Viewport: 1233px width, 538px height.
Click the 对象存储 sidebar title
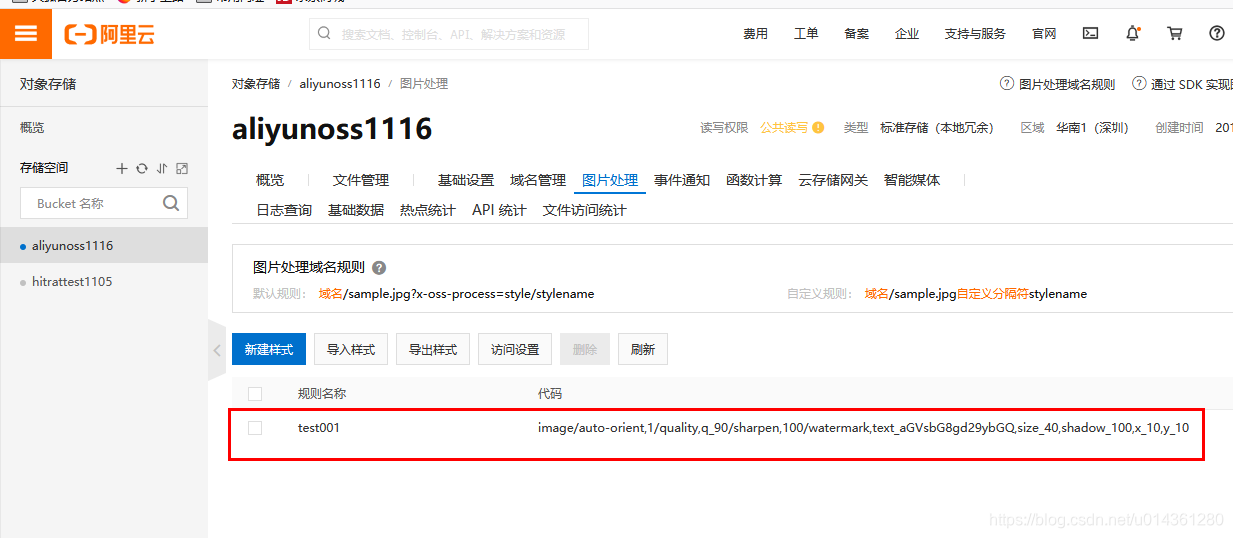click(x=48, y=84)
